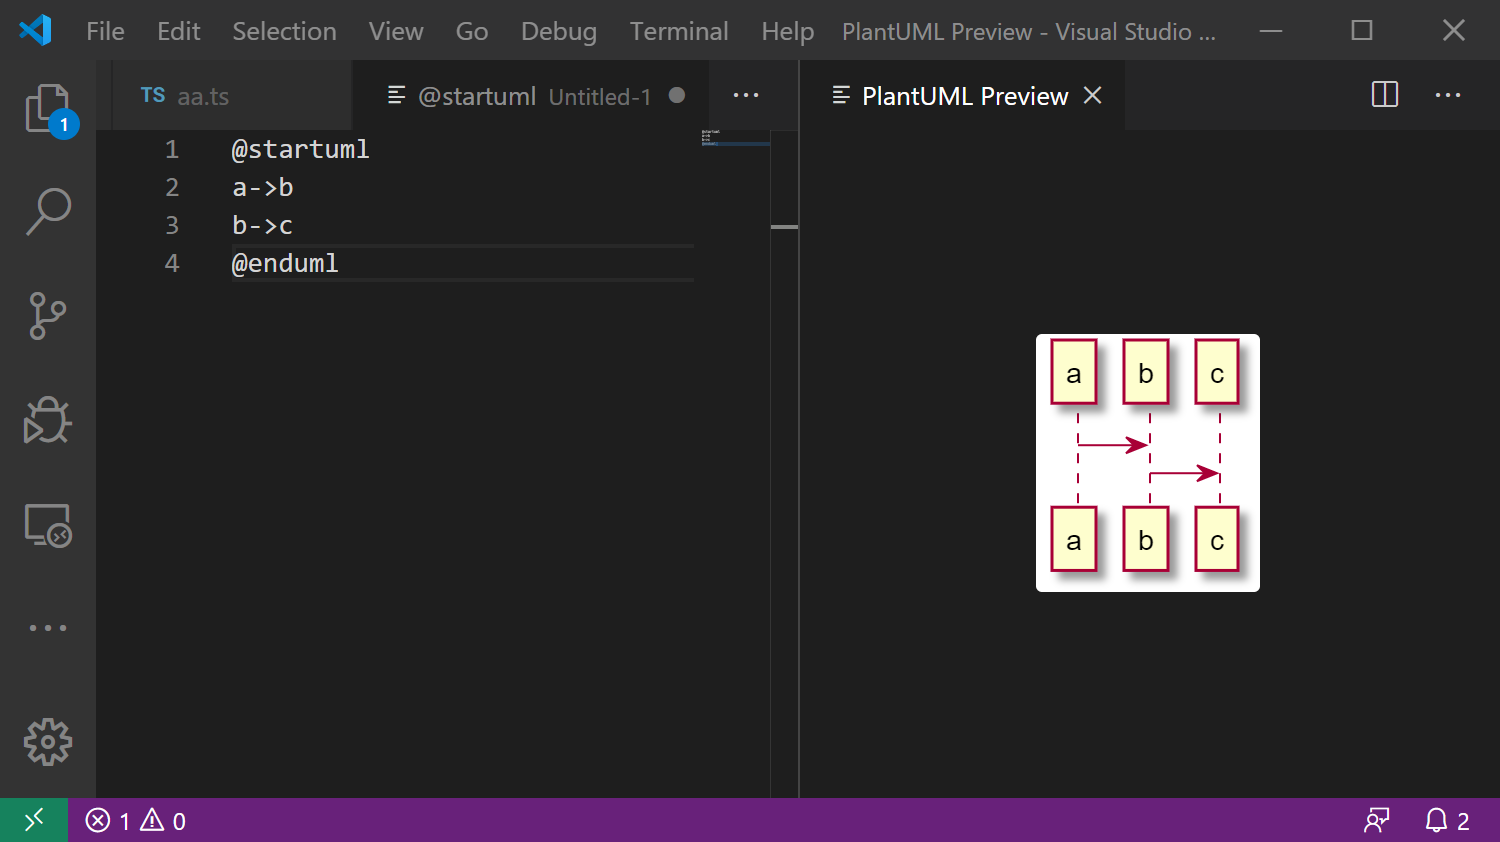This screenshot has height=842, width=1500.
Task: Open the Explorer view
Action: coord(47,108)
